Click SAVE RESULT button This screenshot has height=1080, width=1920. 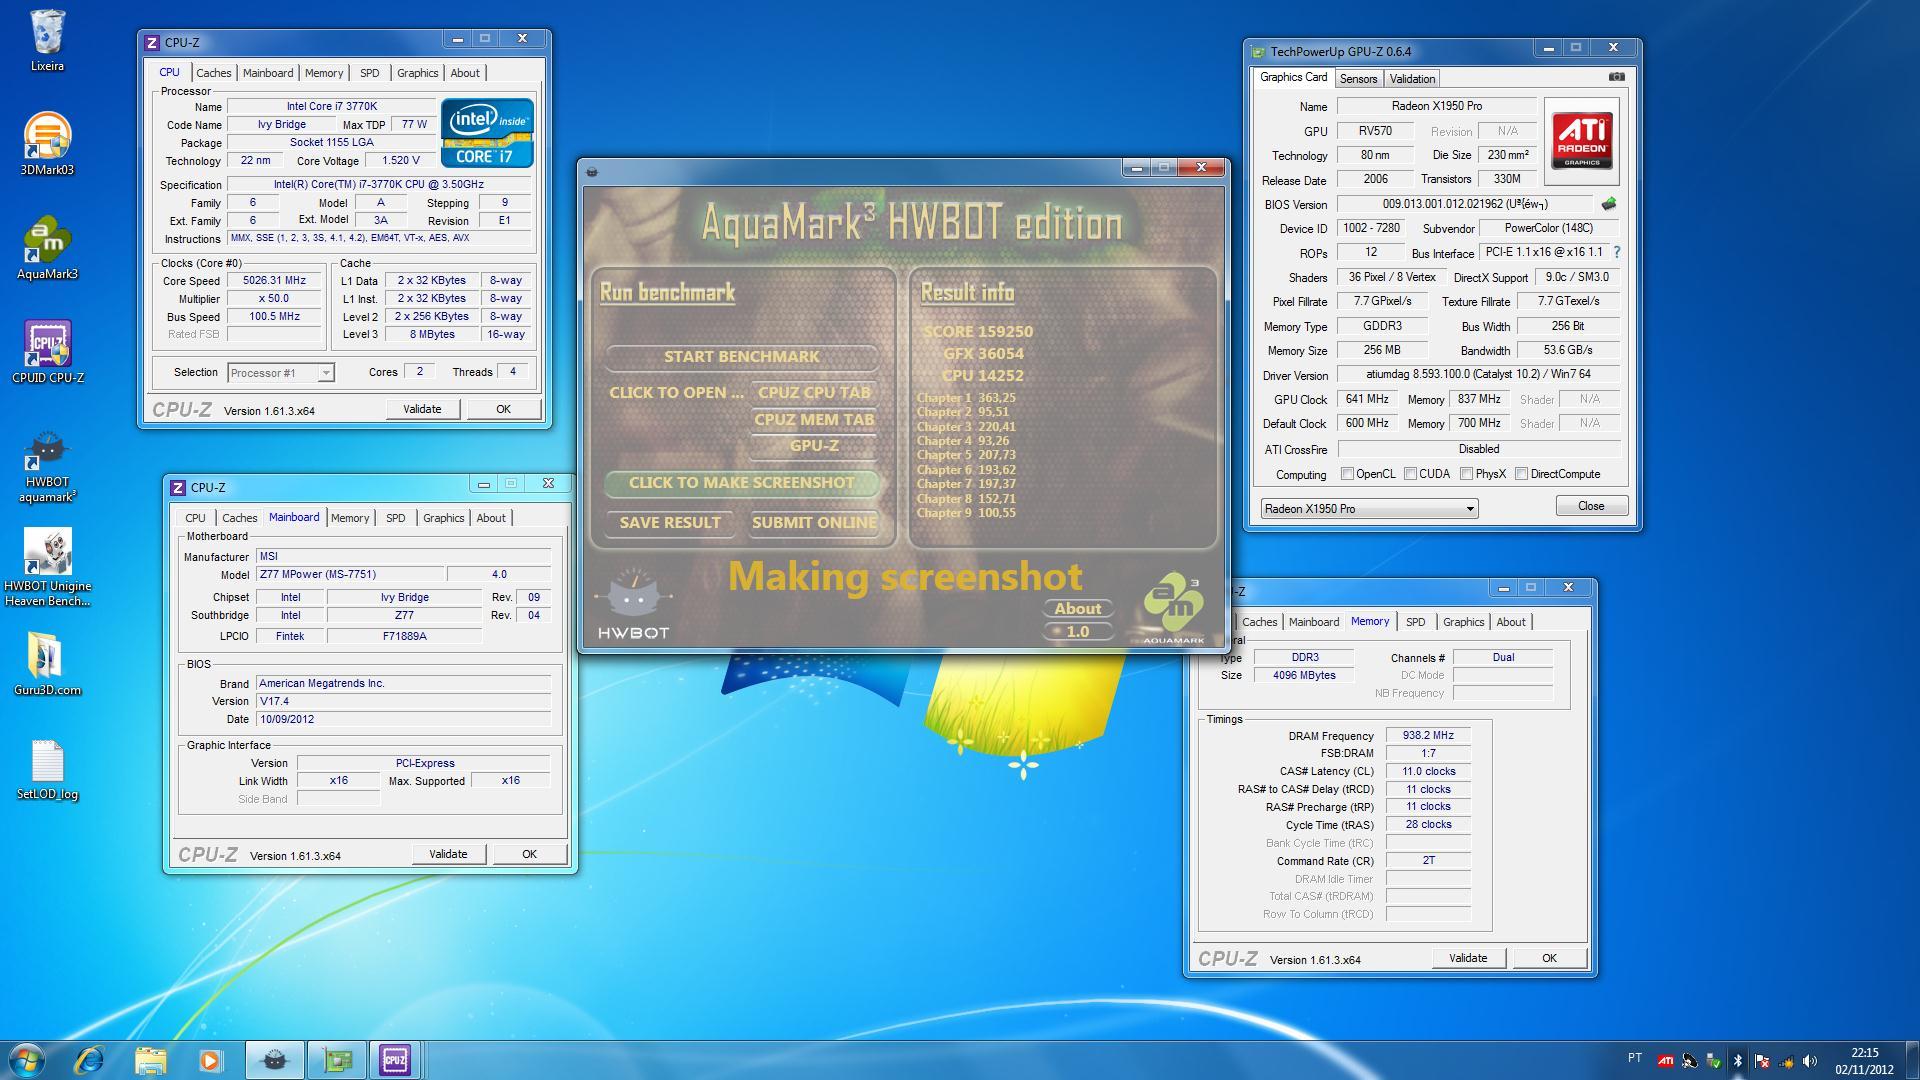(670, 523)
